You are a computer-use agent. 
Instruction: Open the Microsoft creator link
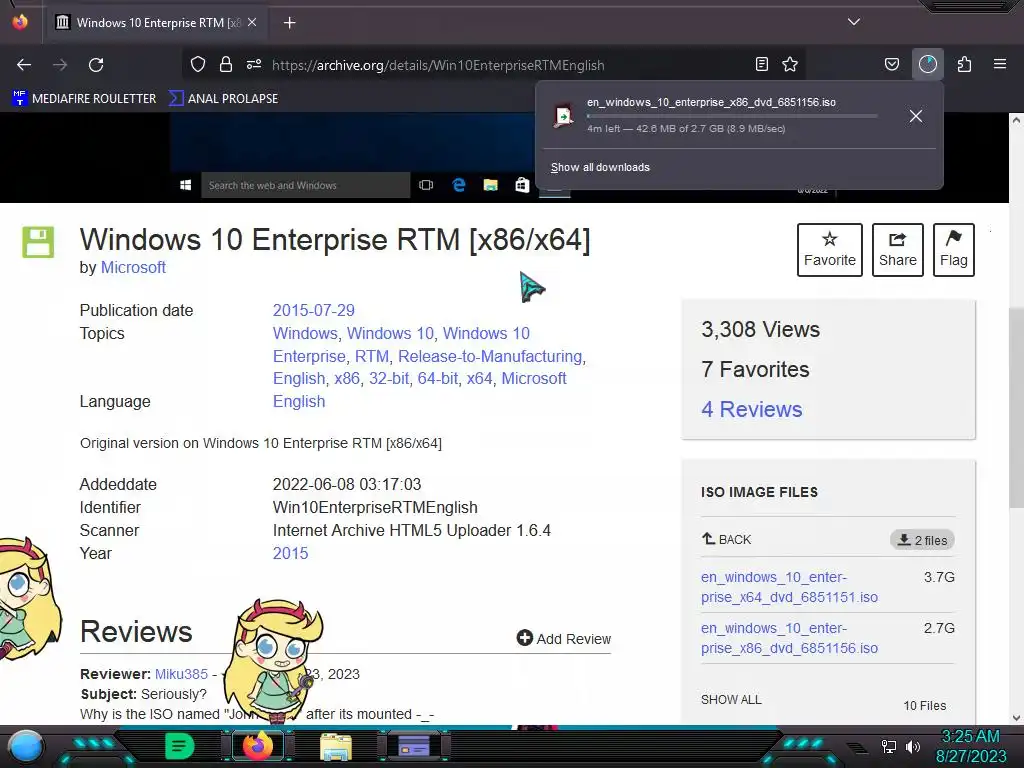[x=133, y=267]
